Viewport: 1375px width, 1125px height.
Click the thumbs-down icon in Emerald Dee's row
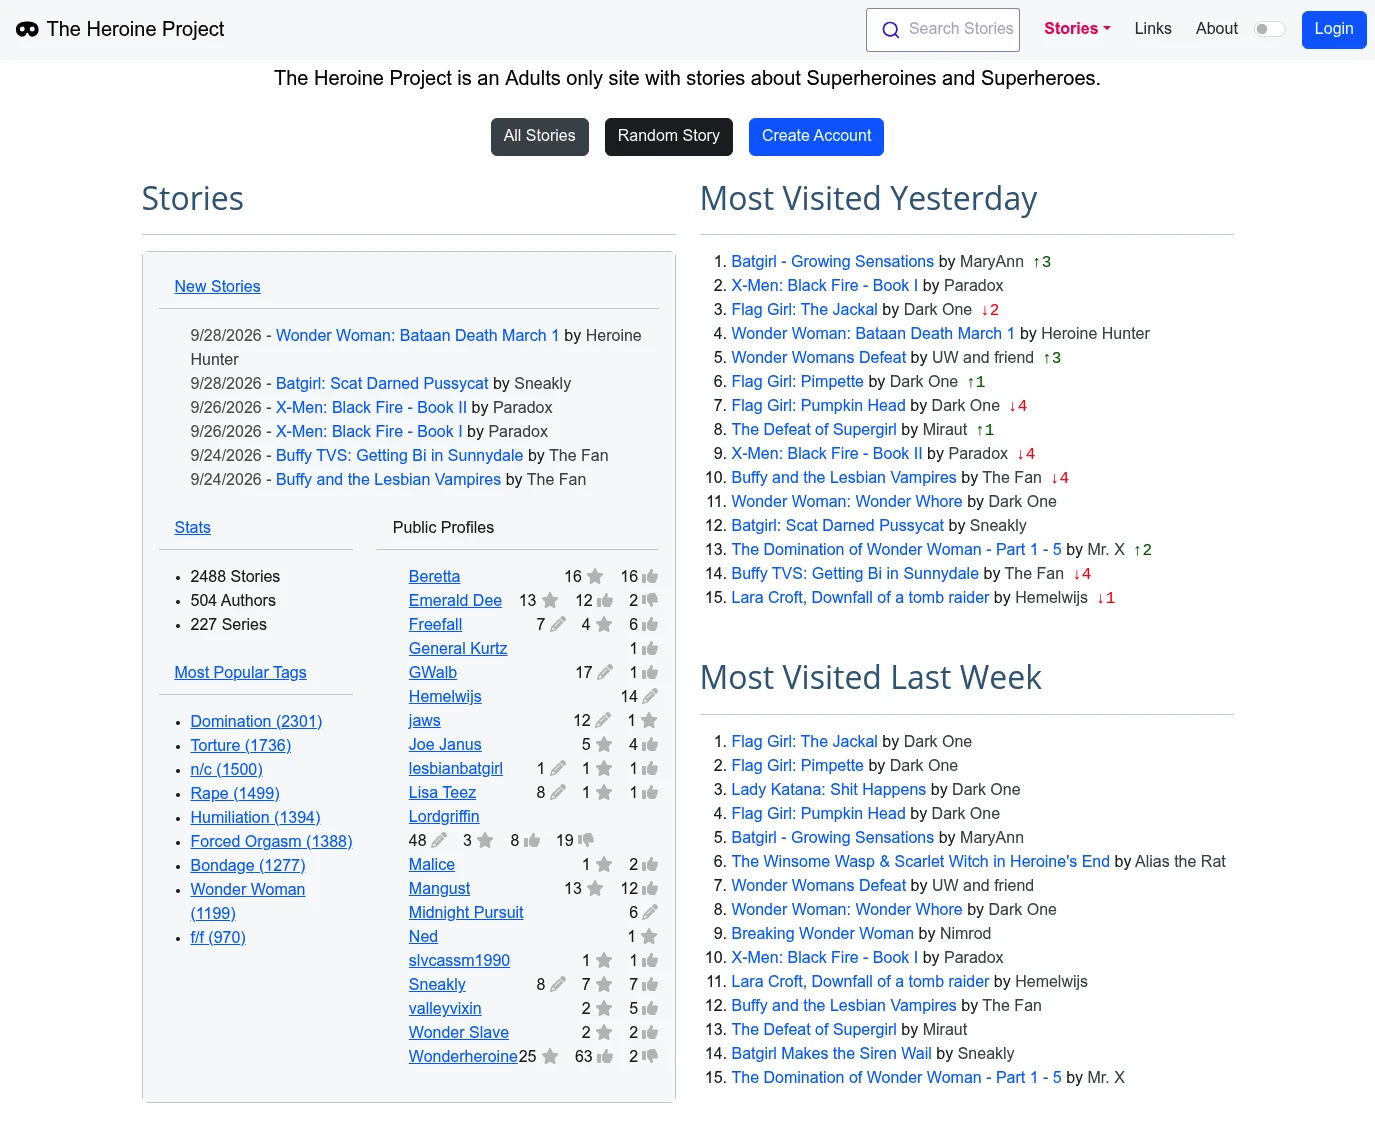(x=650, y=601)
